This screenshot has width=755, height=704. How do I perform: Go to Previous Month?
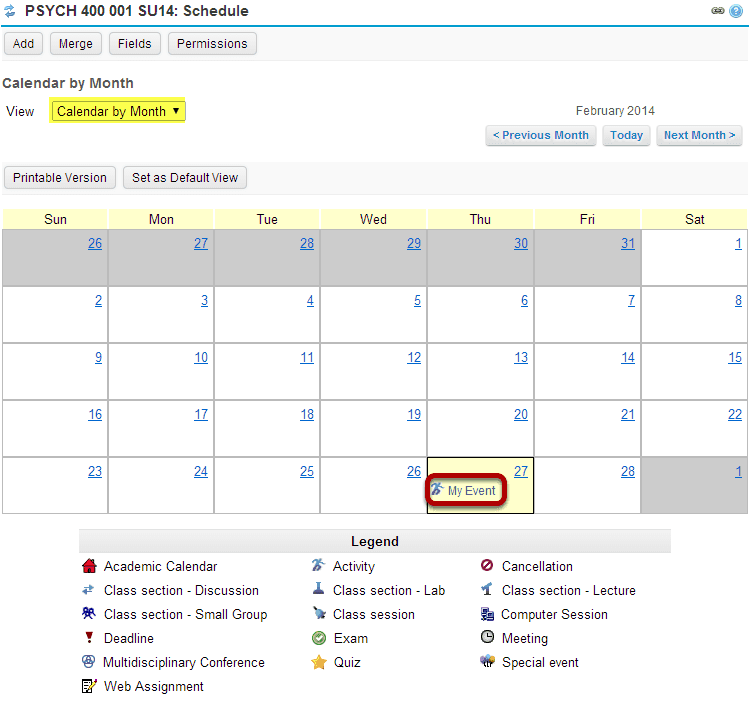click(x=541, y=135)
